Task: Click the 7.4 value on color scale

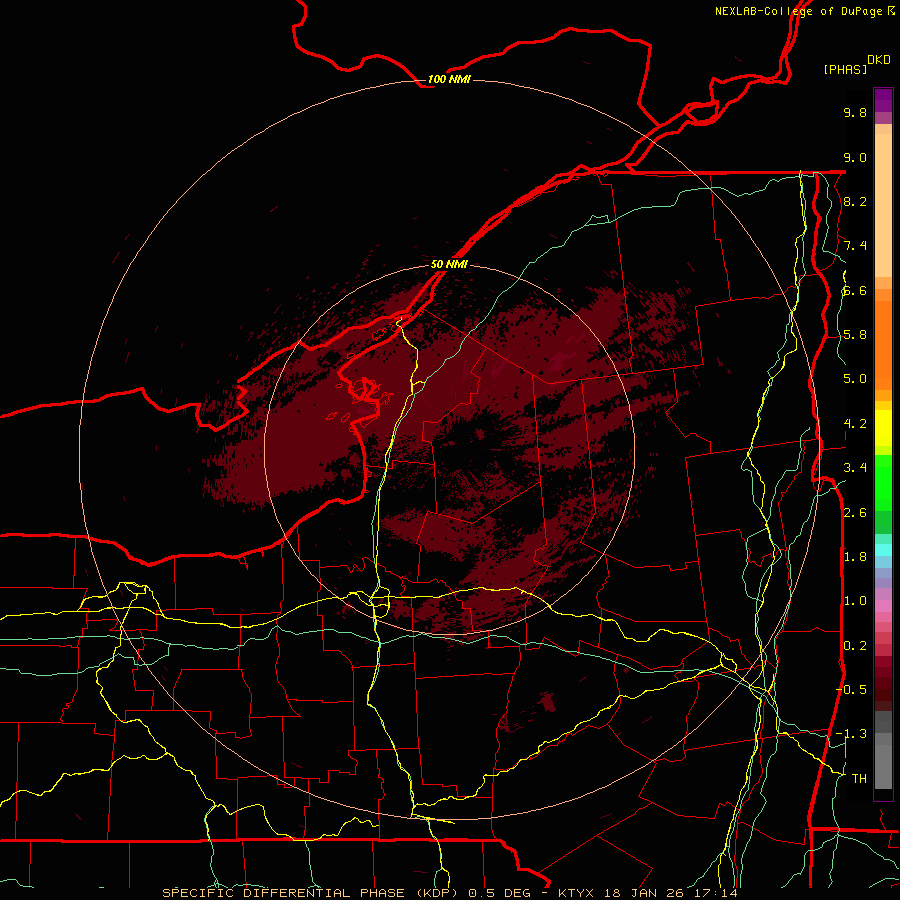Action: pyautogui.click(x=855, y=246)
